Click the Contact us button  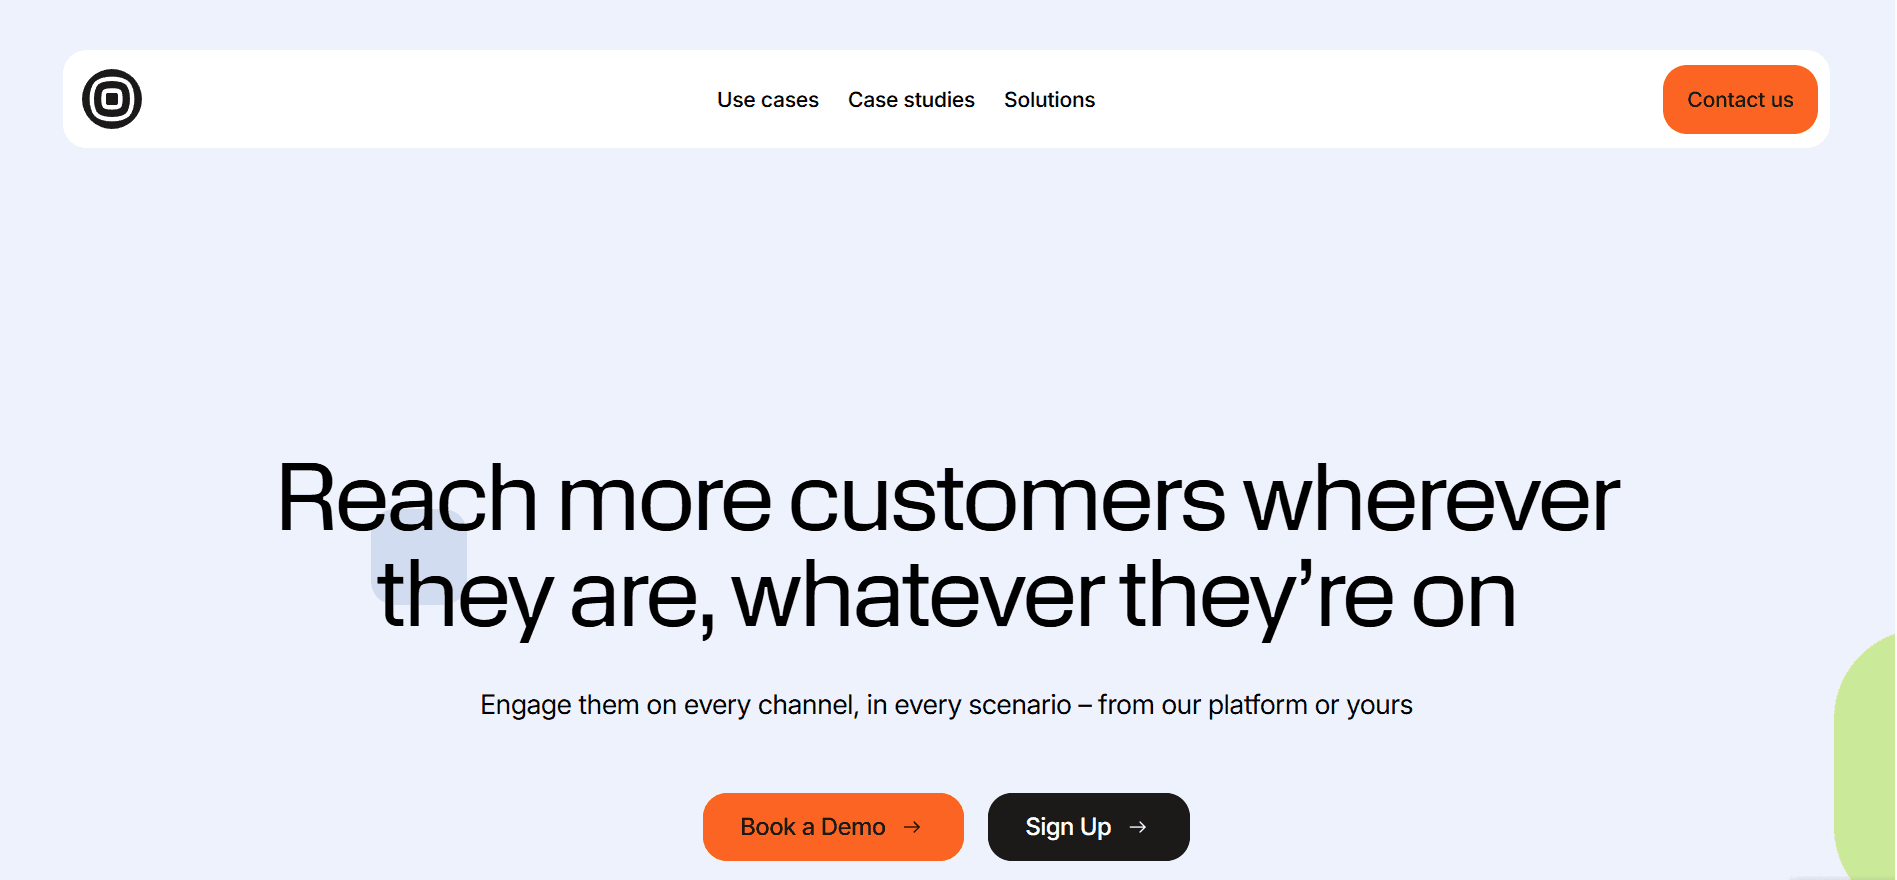1740,99
